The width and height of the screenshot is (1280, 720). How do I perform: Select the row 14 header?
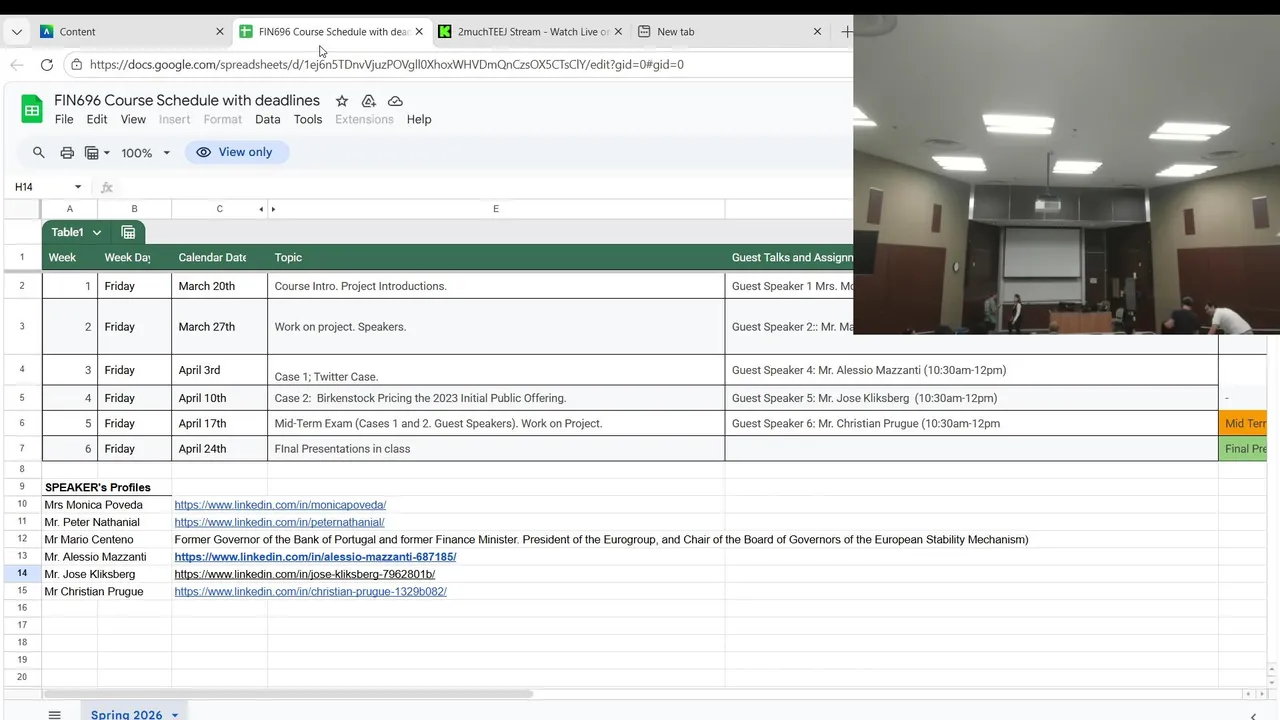coord(22,574)
